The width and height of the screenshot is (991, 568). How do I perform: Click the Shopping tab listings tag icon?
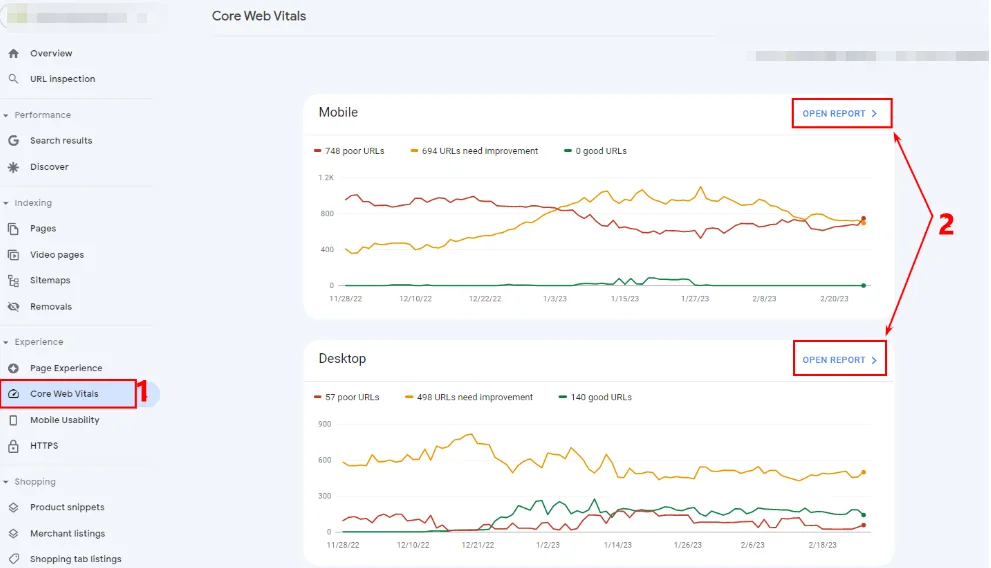(x=13, y=559)
